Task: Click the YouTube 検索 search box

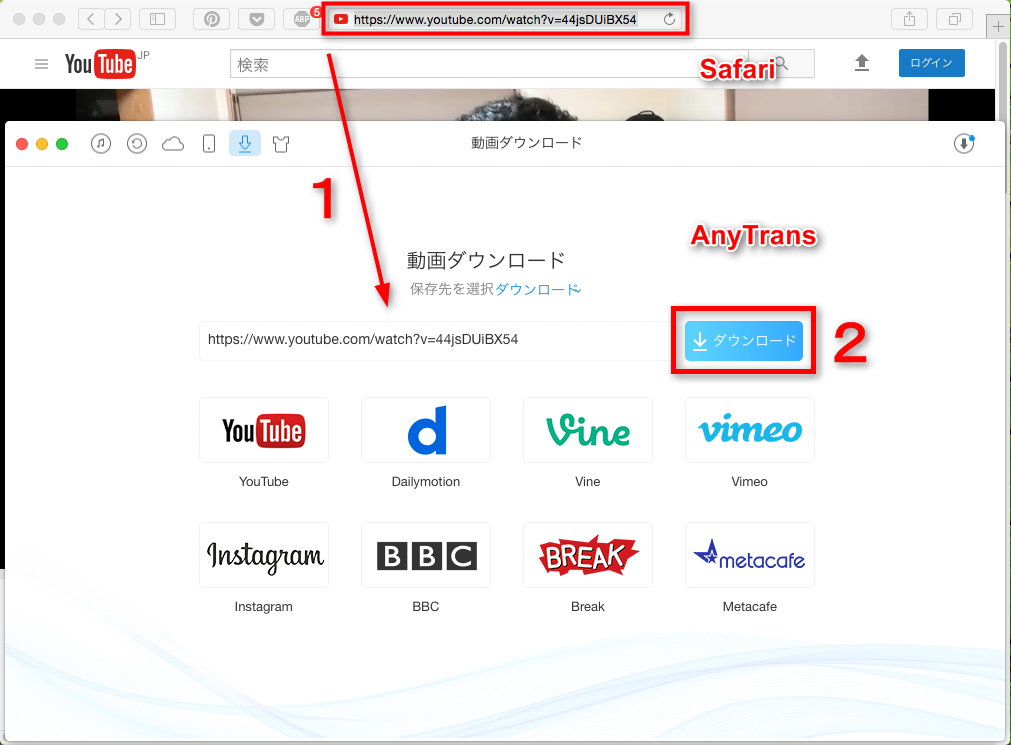Action: 489,64
